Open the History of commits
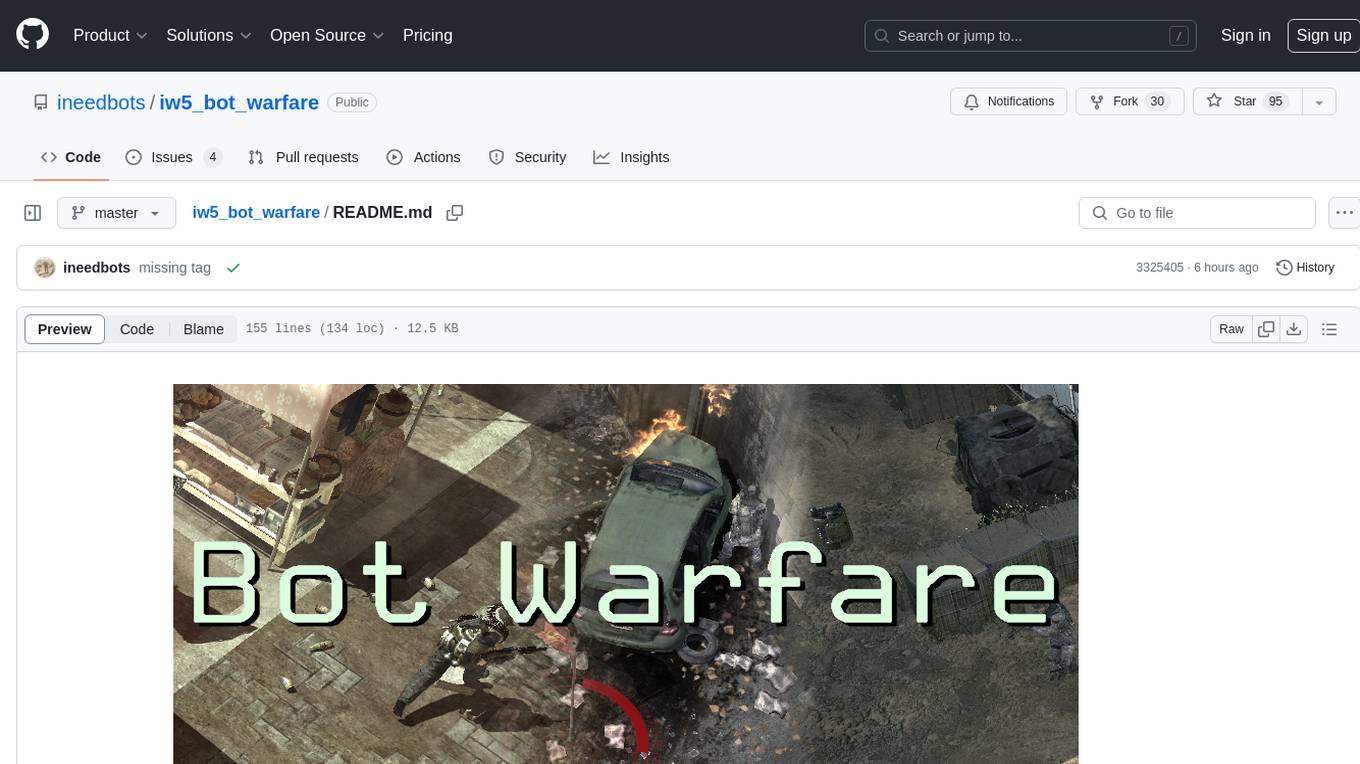The height and width of the screenshot is (764, 1360). click(x=1305, y=268)
